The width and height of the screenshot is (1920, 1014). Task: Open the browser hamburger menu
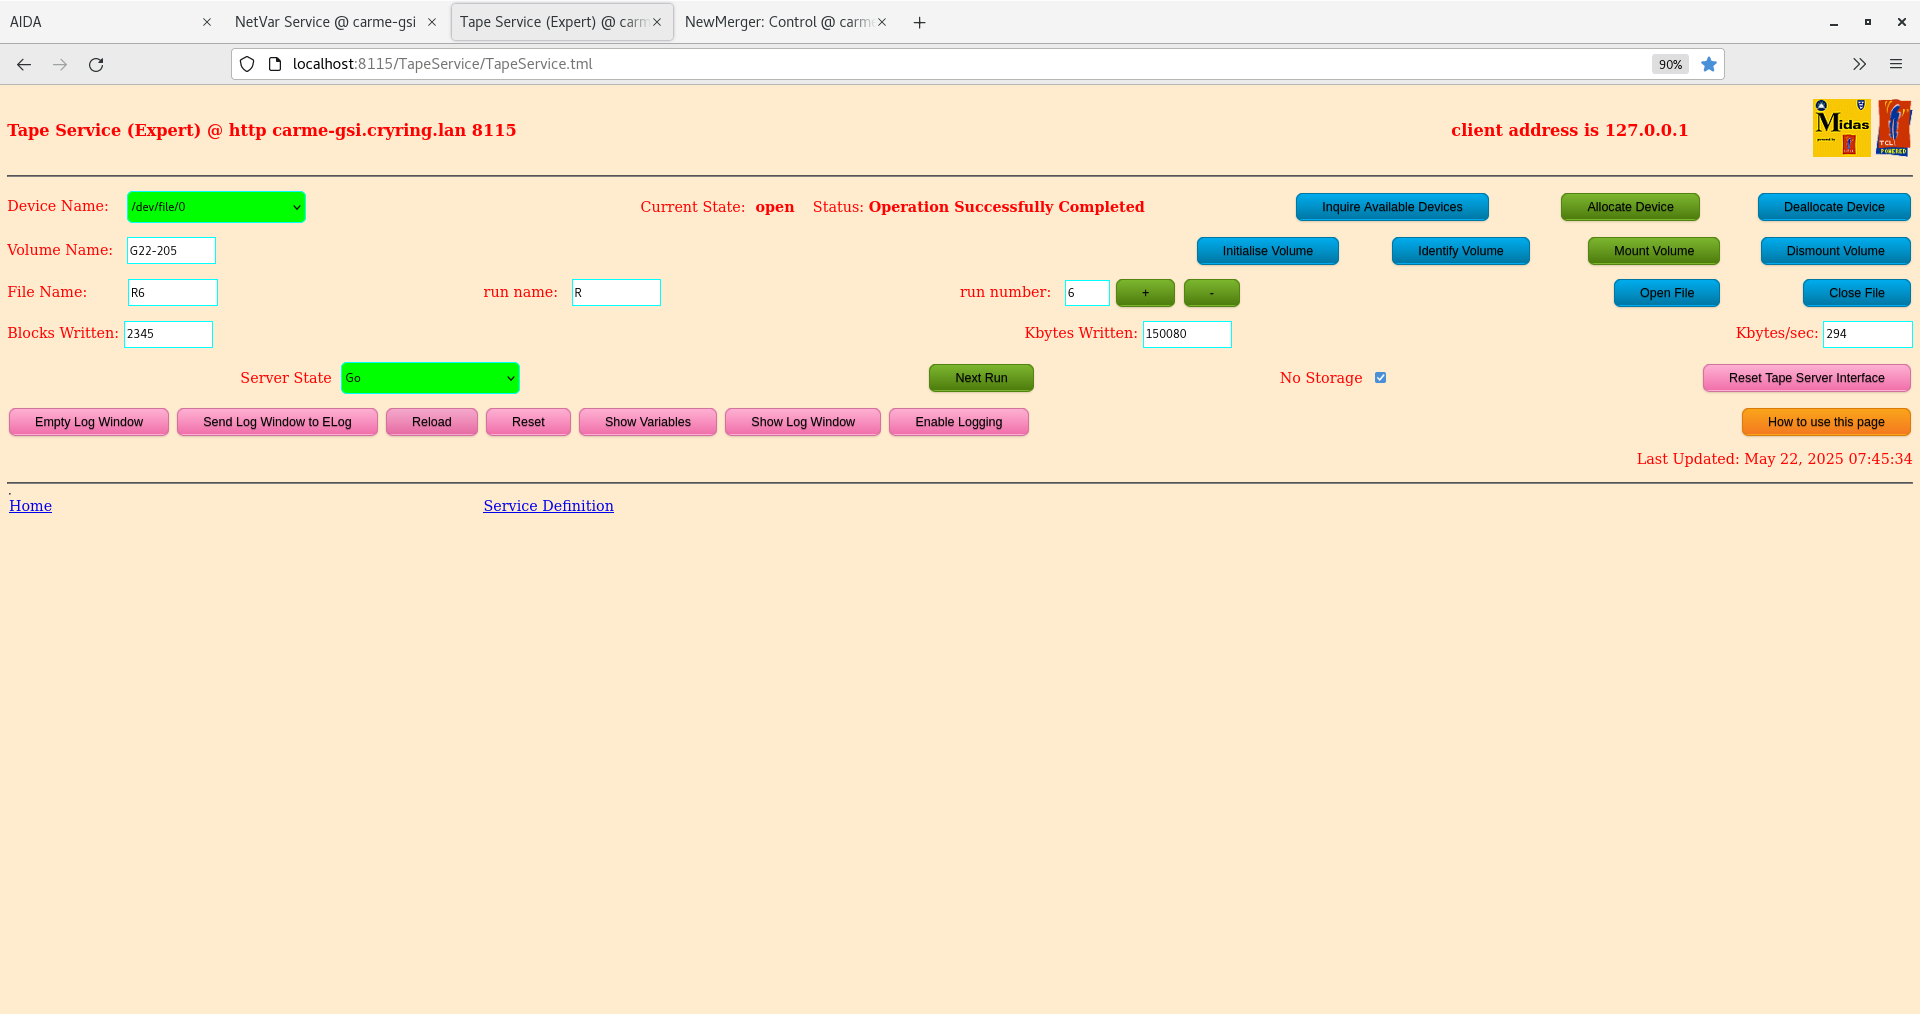pos(1896,64)
